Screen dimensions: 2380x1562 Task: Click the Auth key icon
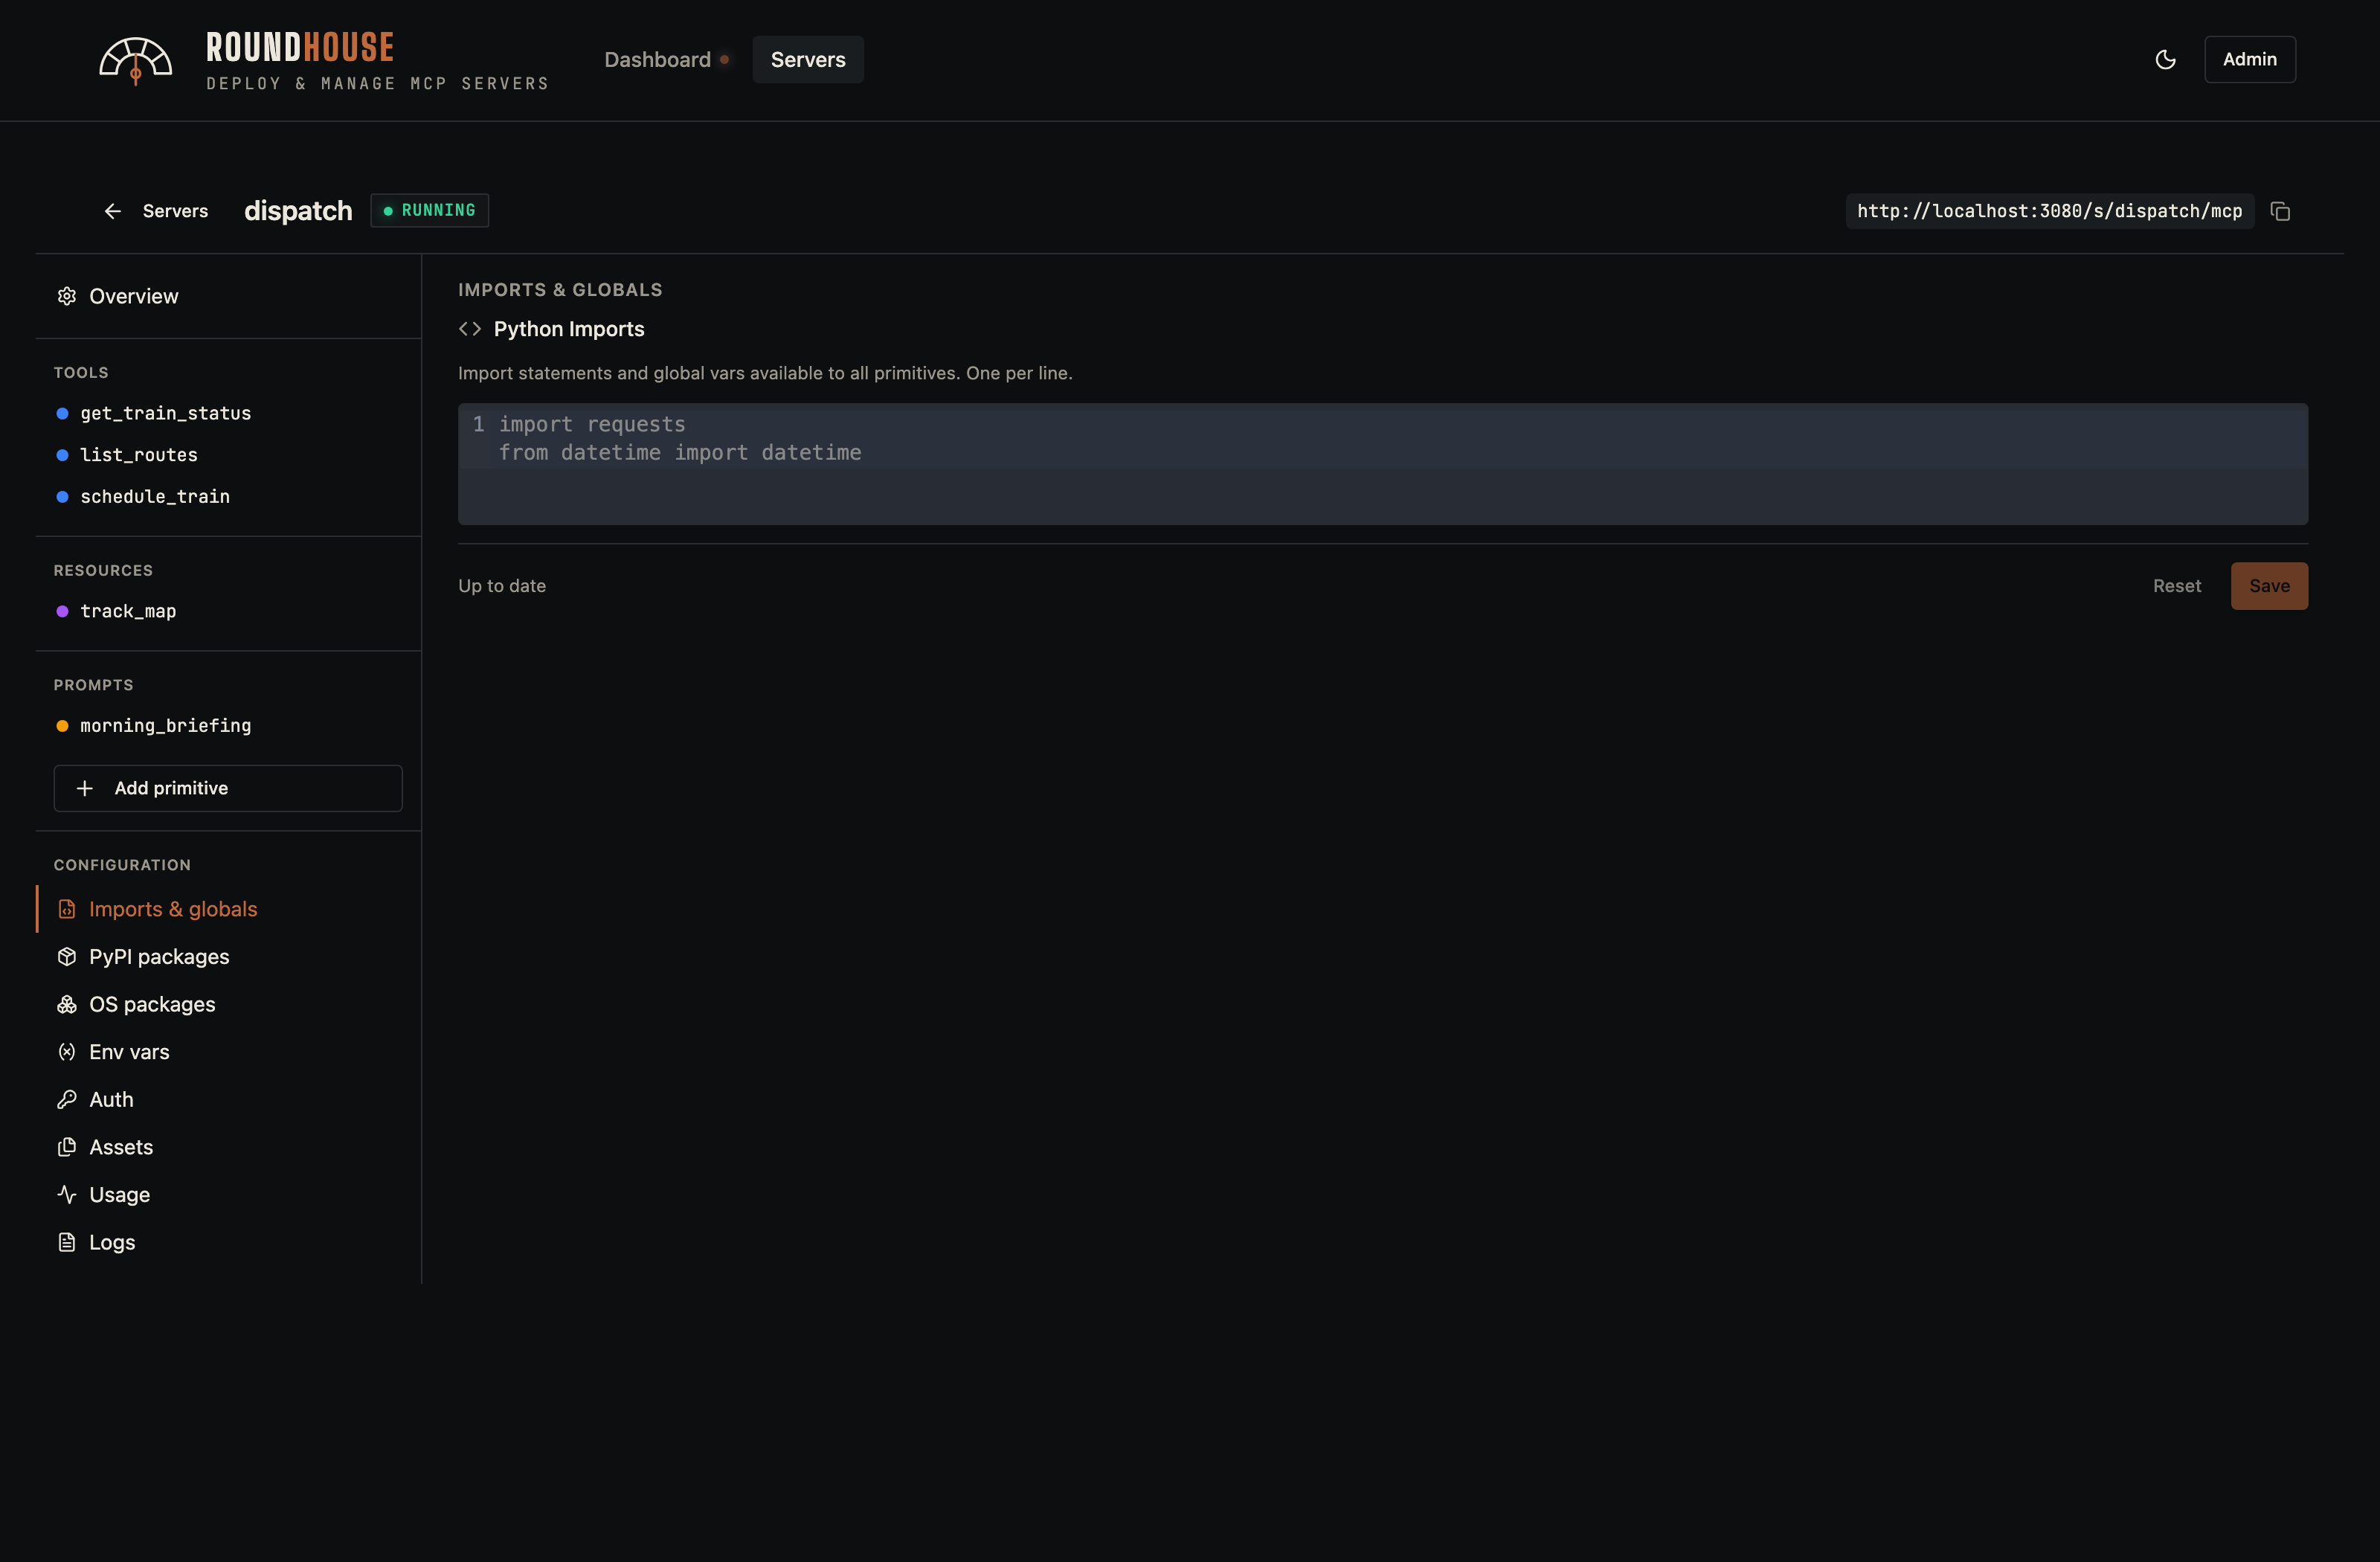[x=67, y=1099]
